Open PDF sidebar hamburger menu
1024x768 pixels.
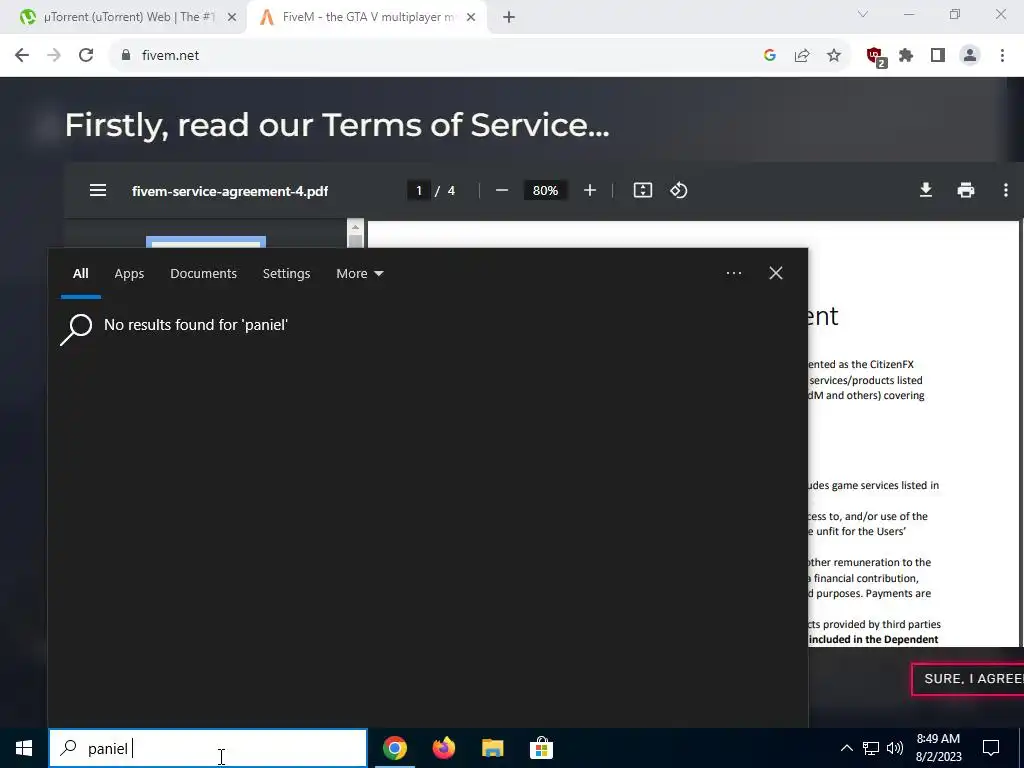click(x=98, y=190)
